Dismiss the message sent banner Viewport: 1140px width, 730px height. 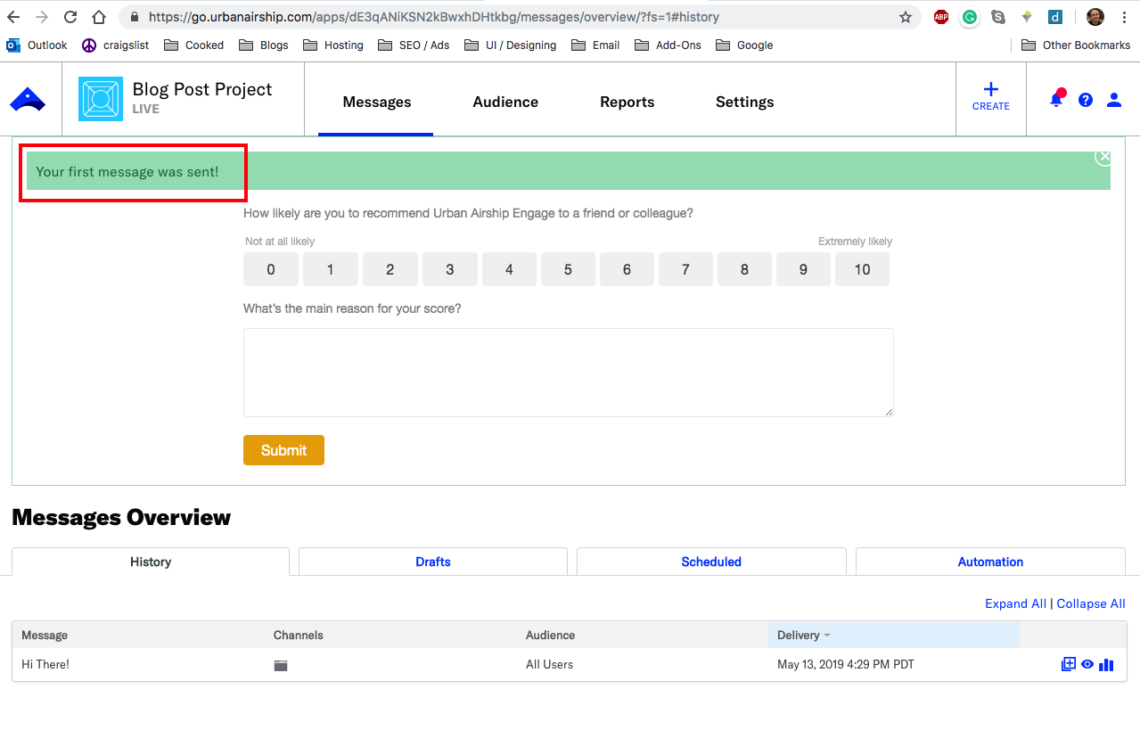pos(1103,156)
